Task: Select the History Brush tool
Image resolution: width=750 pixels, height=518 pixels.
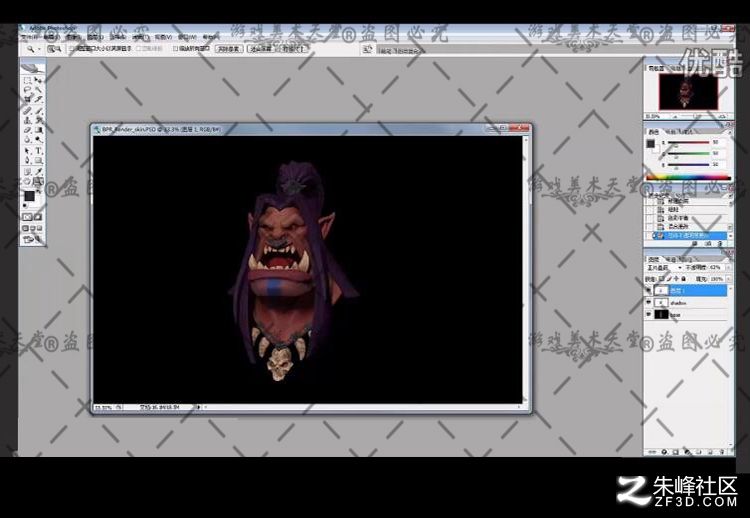Action: tap(39, 120)
